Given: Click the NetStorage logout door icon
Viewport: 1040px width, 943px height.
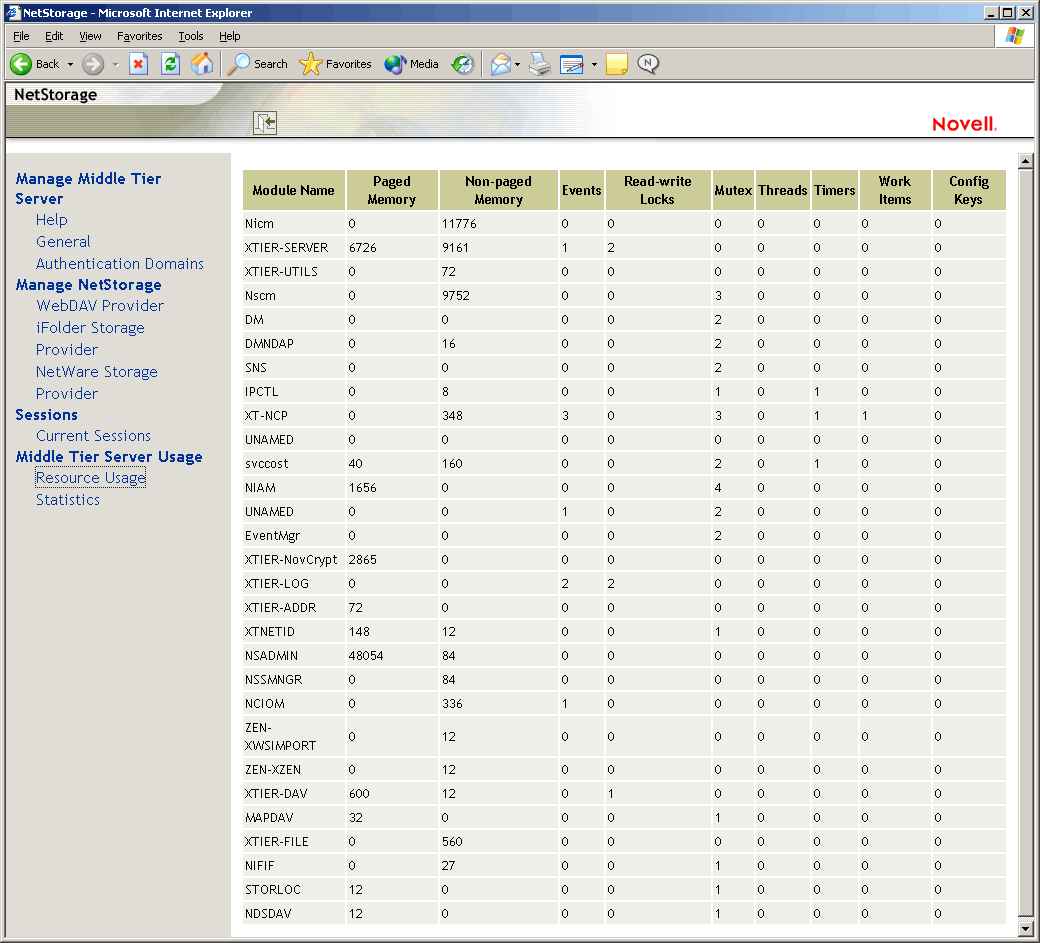Looking at the screenshot, I should [265, 122].
